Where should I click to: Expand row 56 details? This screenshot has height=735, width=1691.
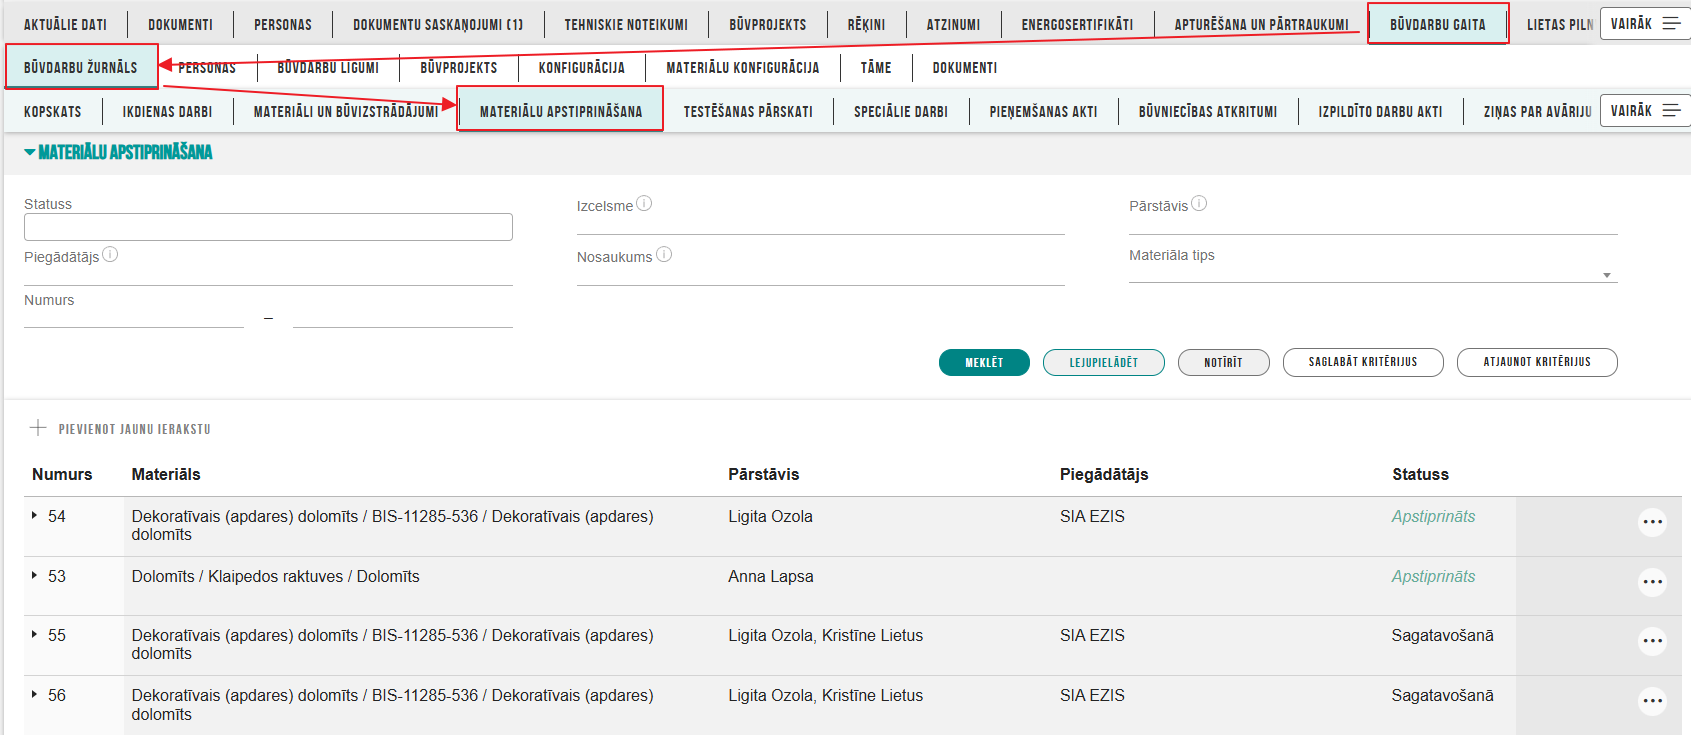[x=34, y=695]
